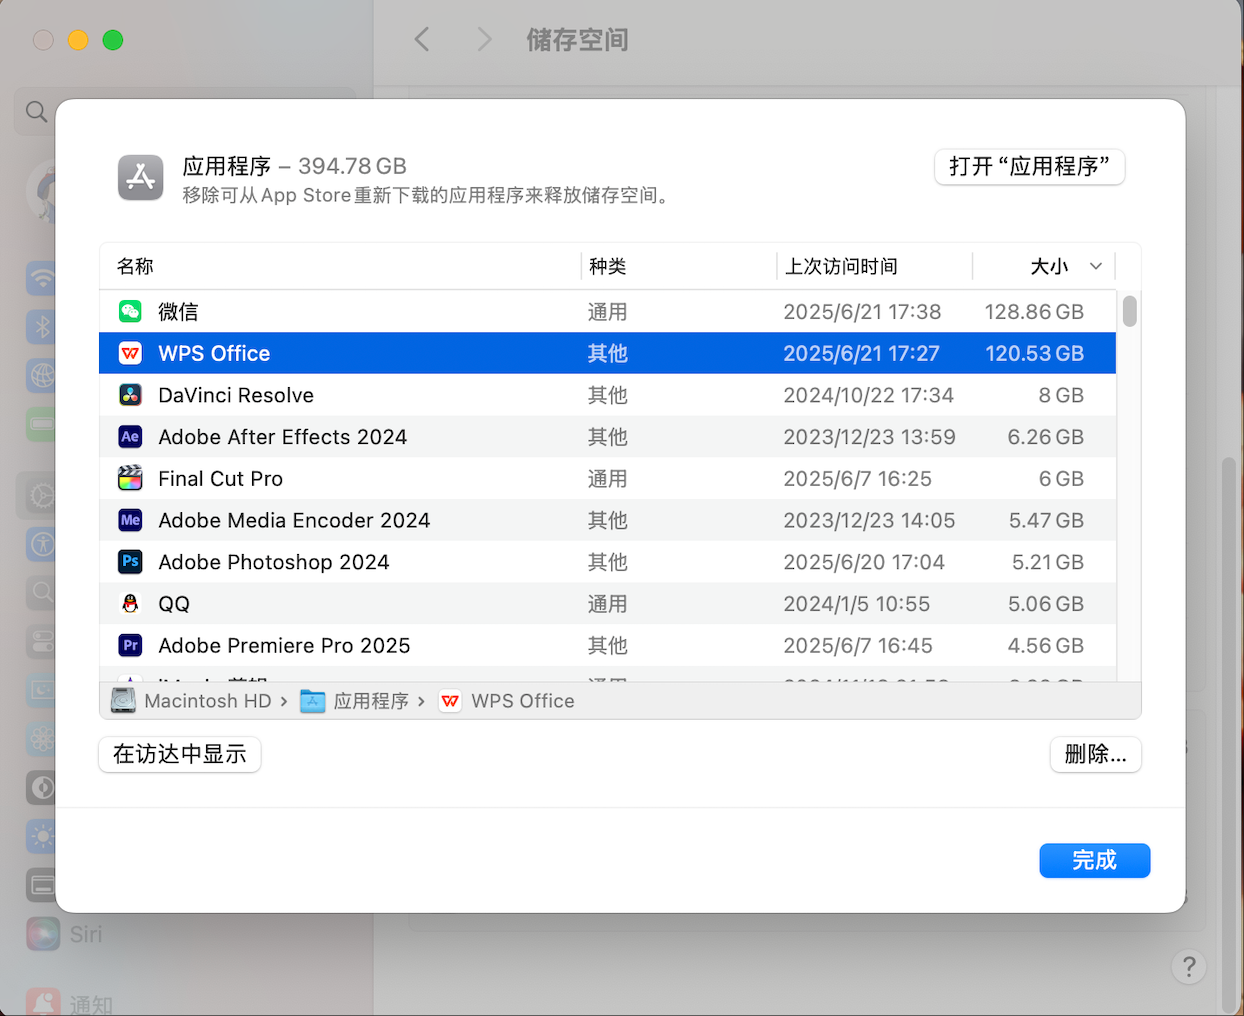Click 应用程序 text in path bar
Screen dimensions: 1244x1016
[371, 701]
